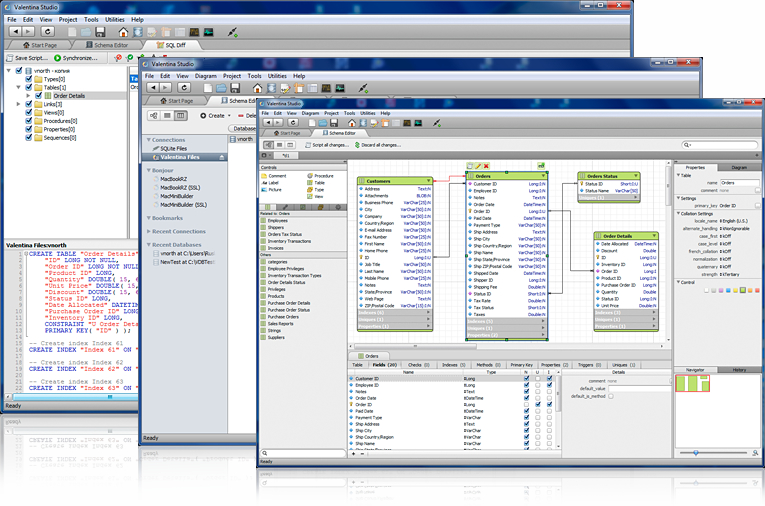
Task: Click the Refresh button in back SQL Diff window
Action: [47, 32]
